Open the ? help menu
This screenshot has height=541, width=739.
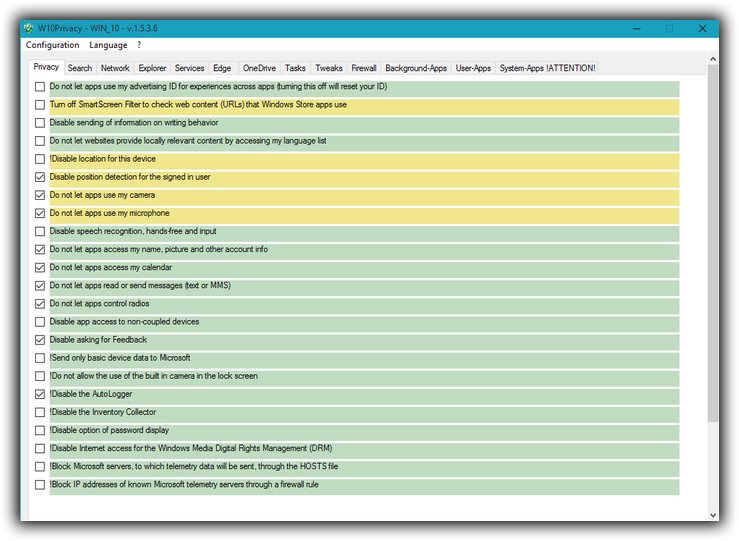(x=139, y=45)
